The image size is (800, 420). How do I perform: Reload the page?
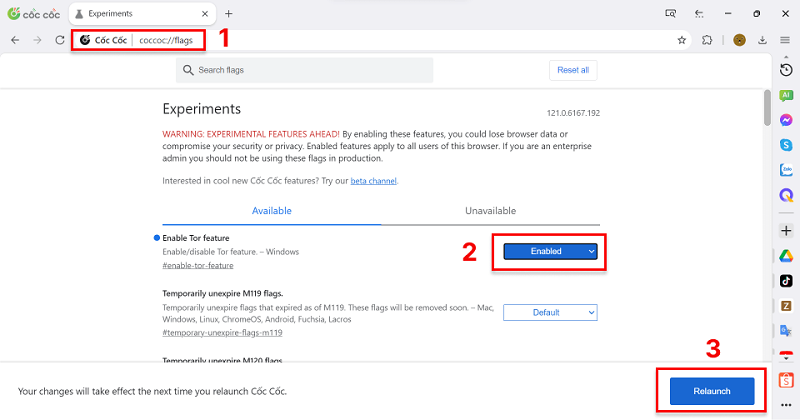point(60,40)
